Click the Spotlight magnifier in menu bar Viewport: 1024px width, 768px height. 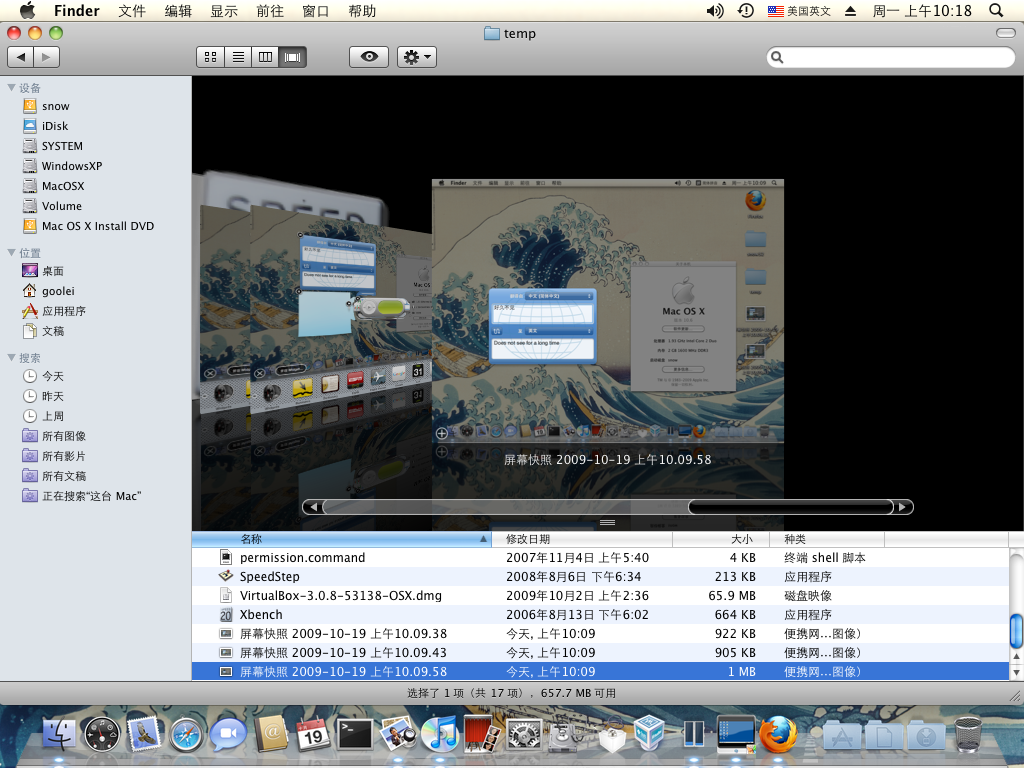[996, 10]
